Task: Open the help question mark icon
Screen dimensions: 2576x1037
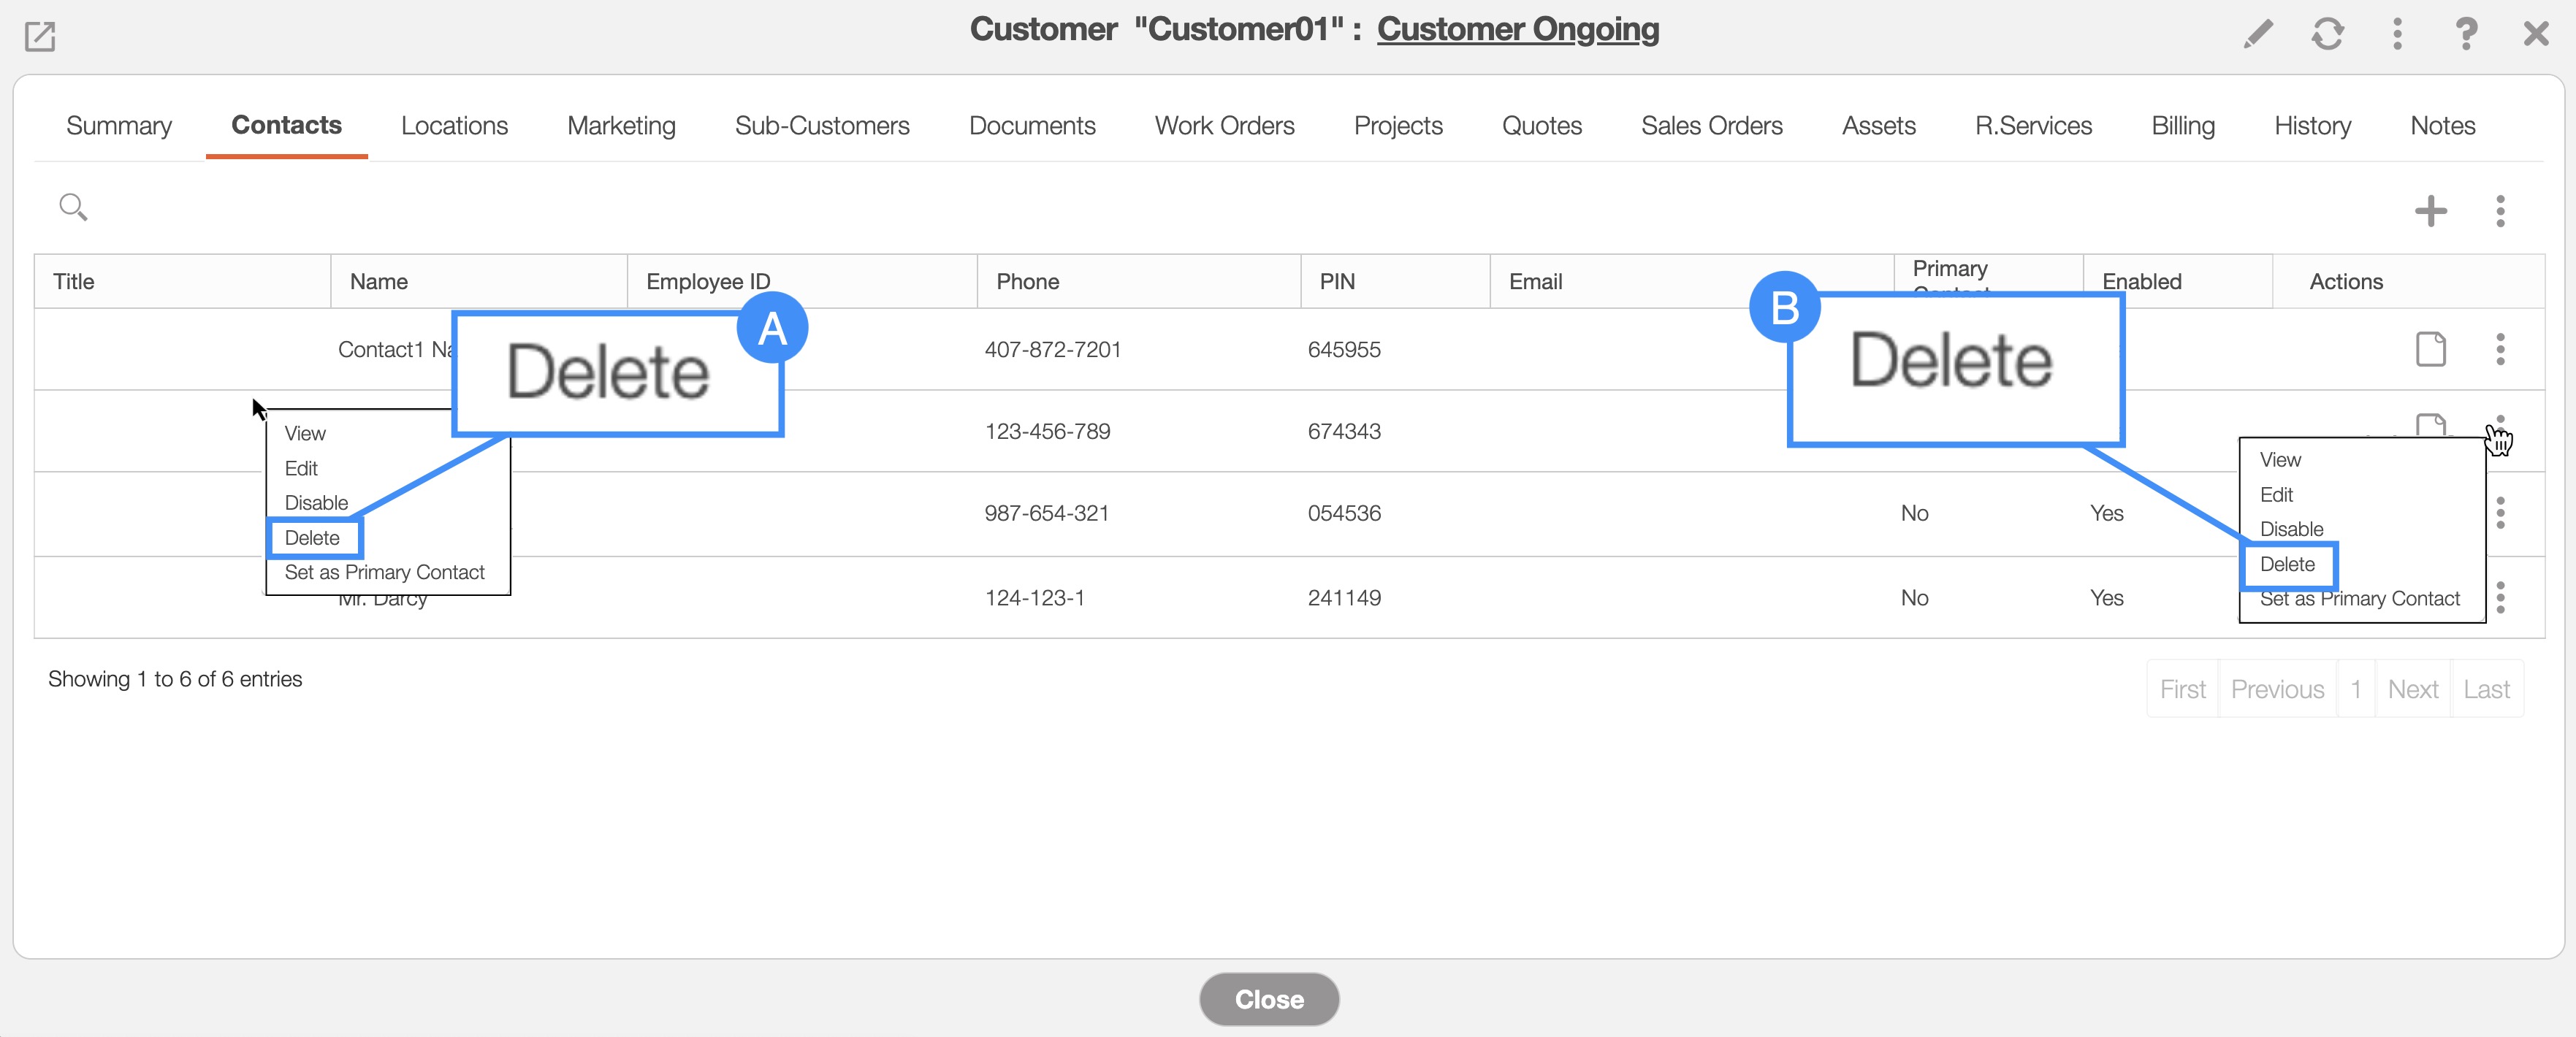Action: [2466, 34]
